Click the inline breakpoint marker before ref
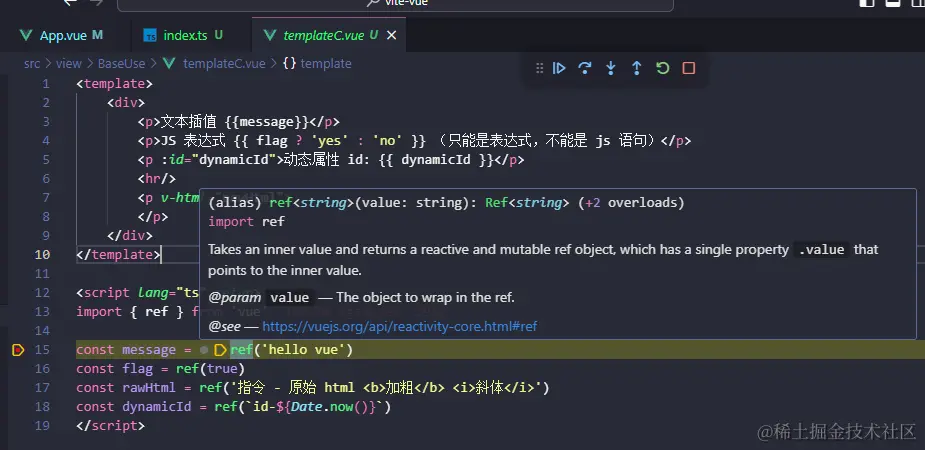 pos(219,350)
